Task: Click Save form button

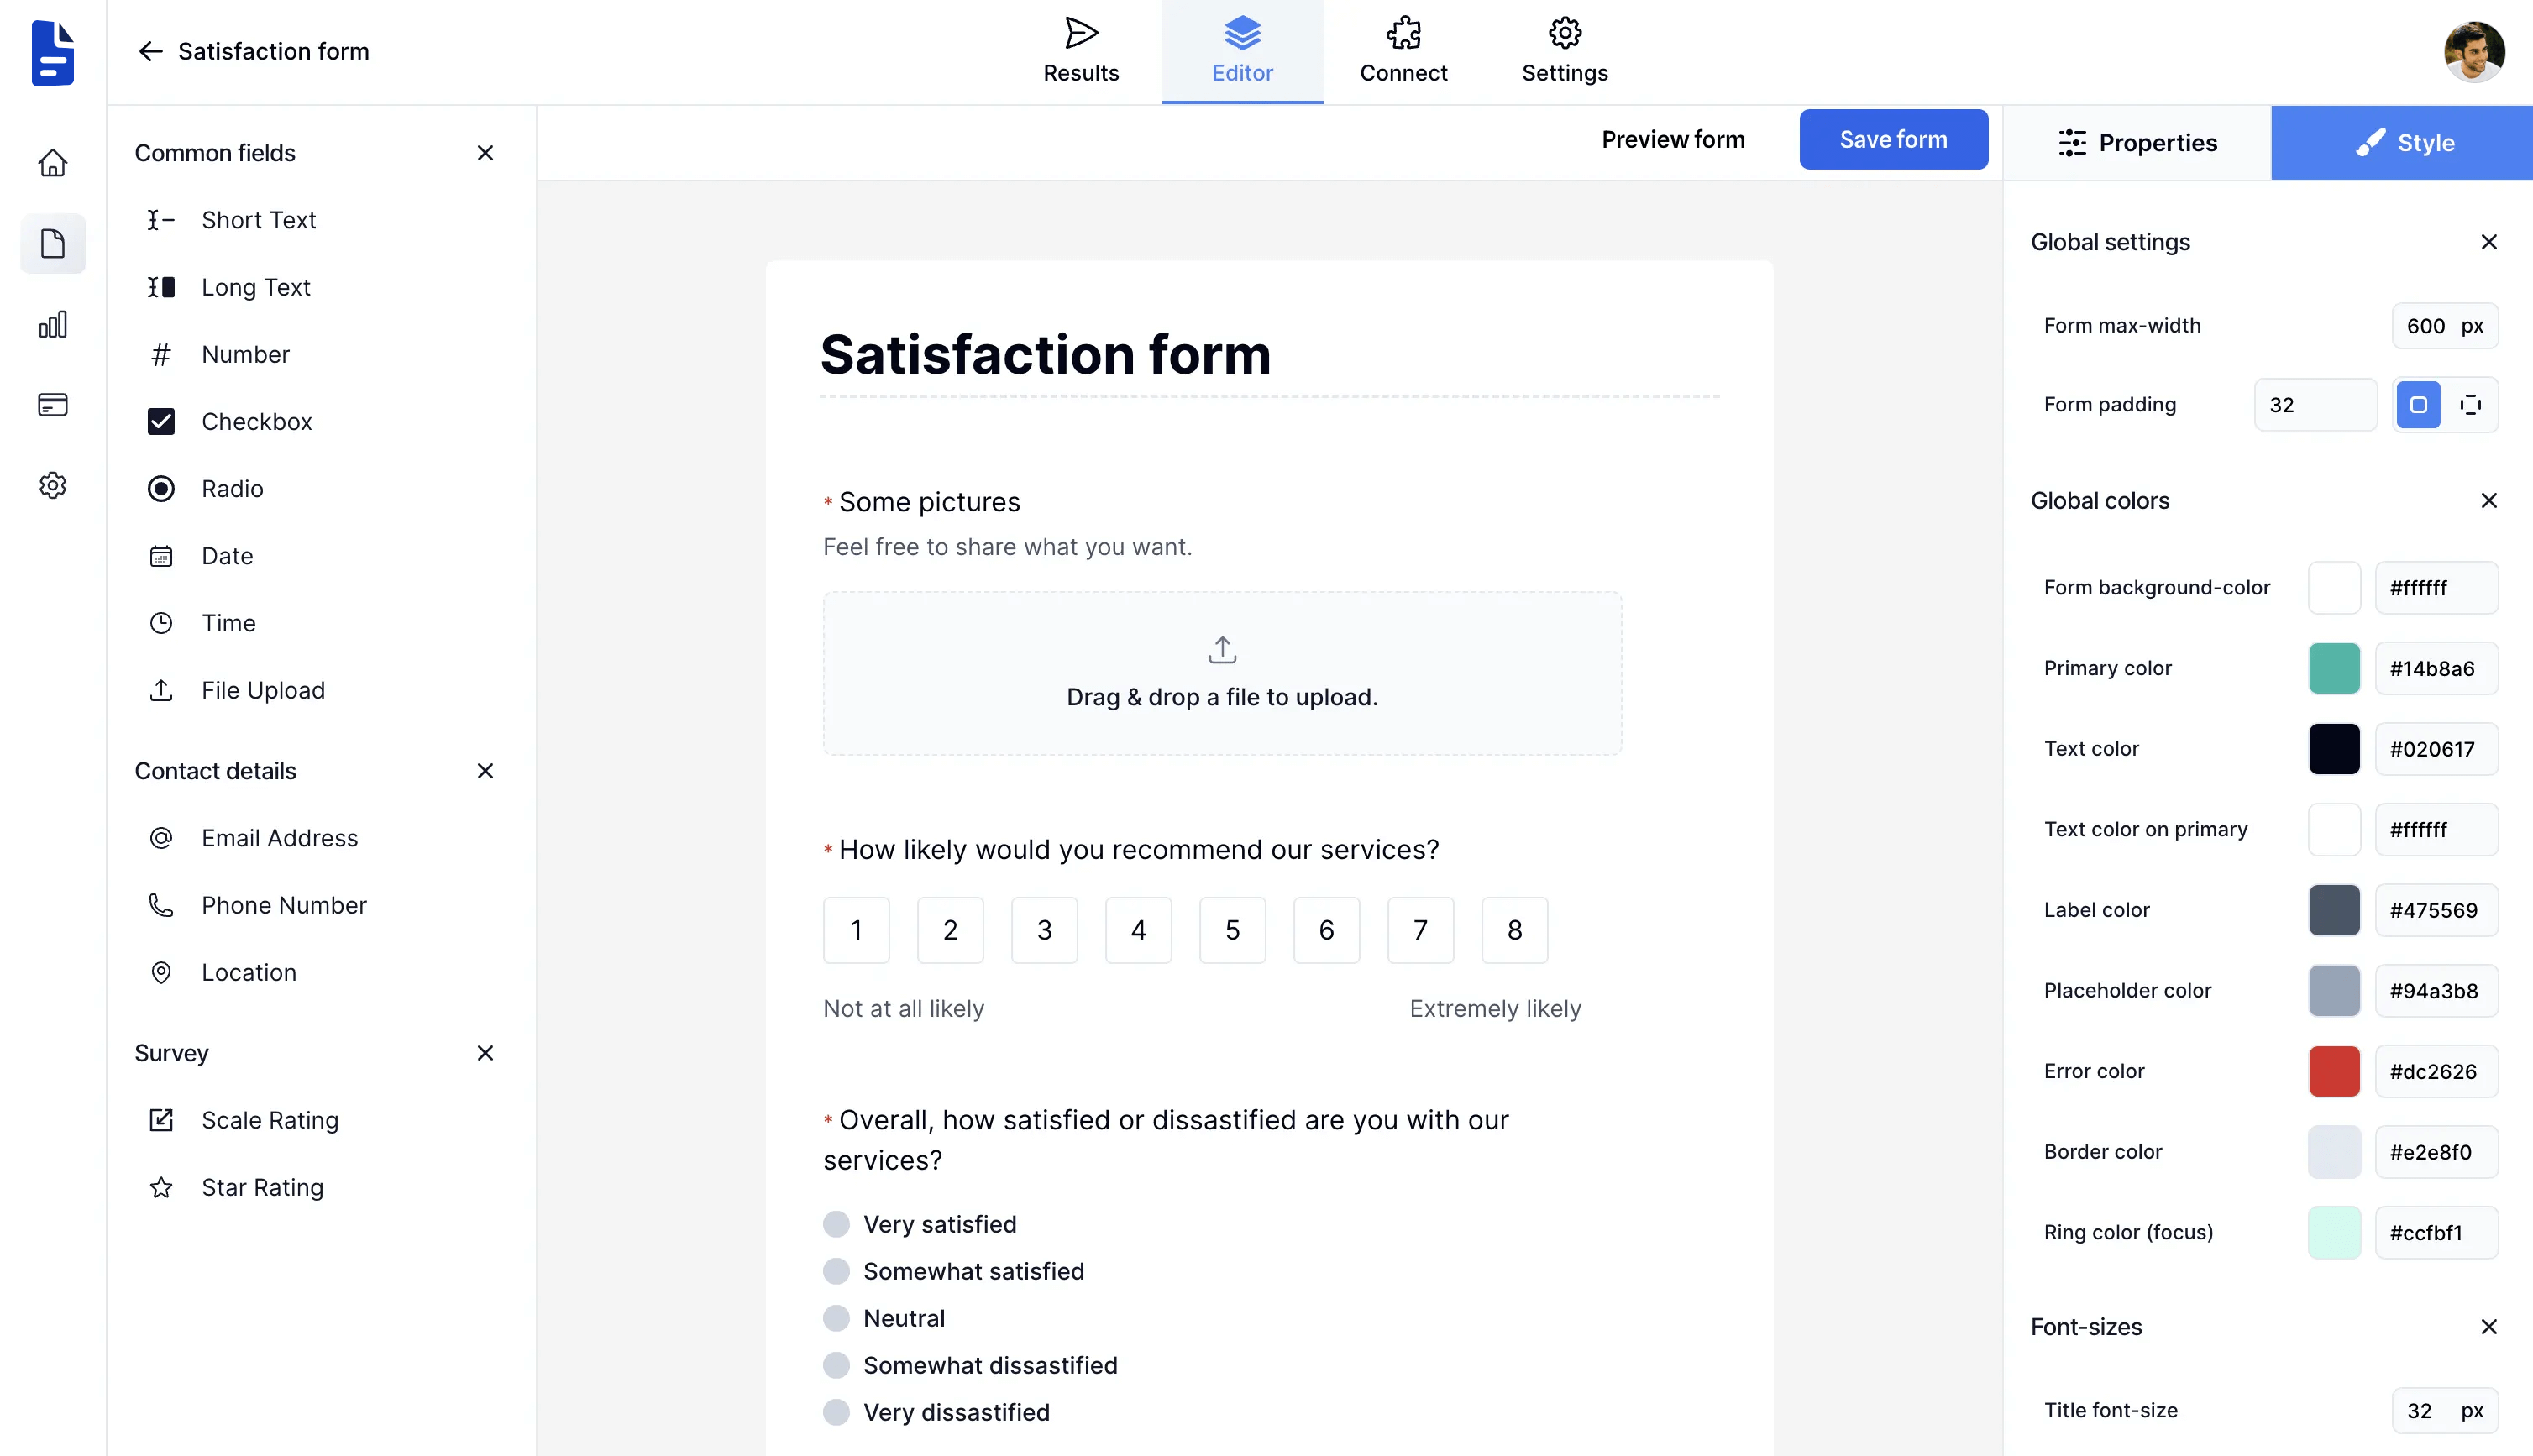Action: 1893,141
